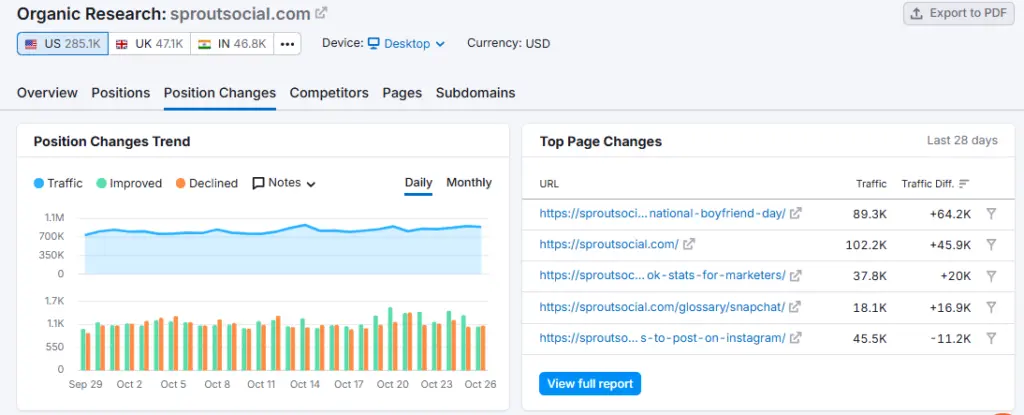Viewport: 1024px width, 415px height.
Task: Switch to the Competitors tab
Action: pyautogui.click(x=329, y=93)
